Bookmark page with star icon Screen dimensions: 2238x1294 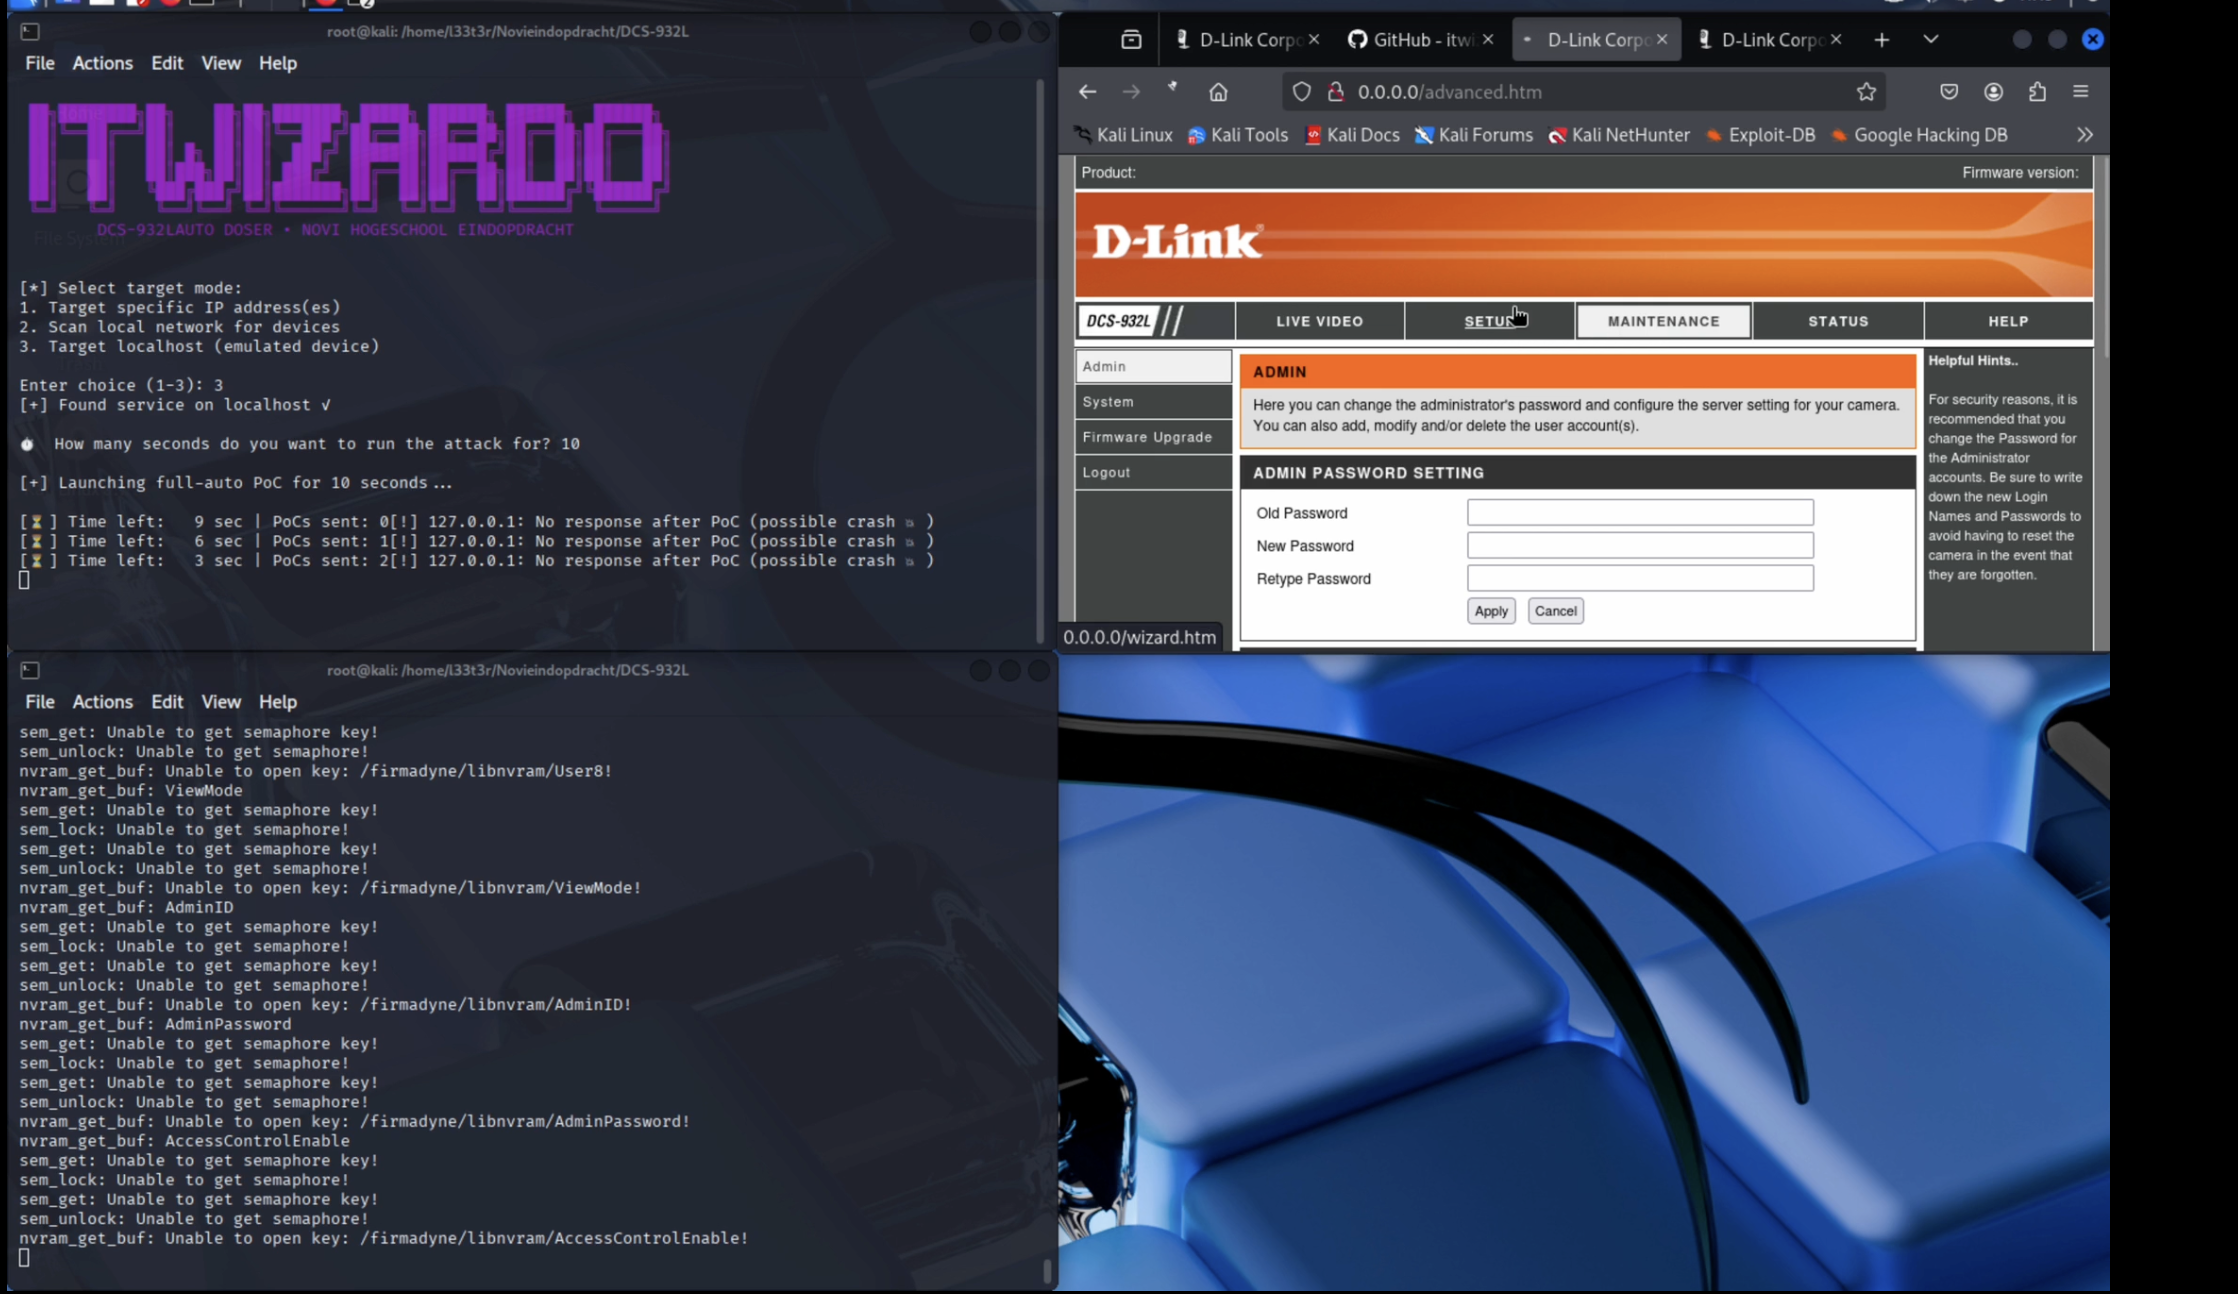coord(1866,92)
